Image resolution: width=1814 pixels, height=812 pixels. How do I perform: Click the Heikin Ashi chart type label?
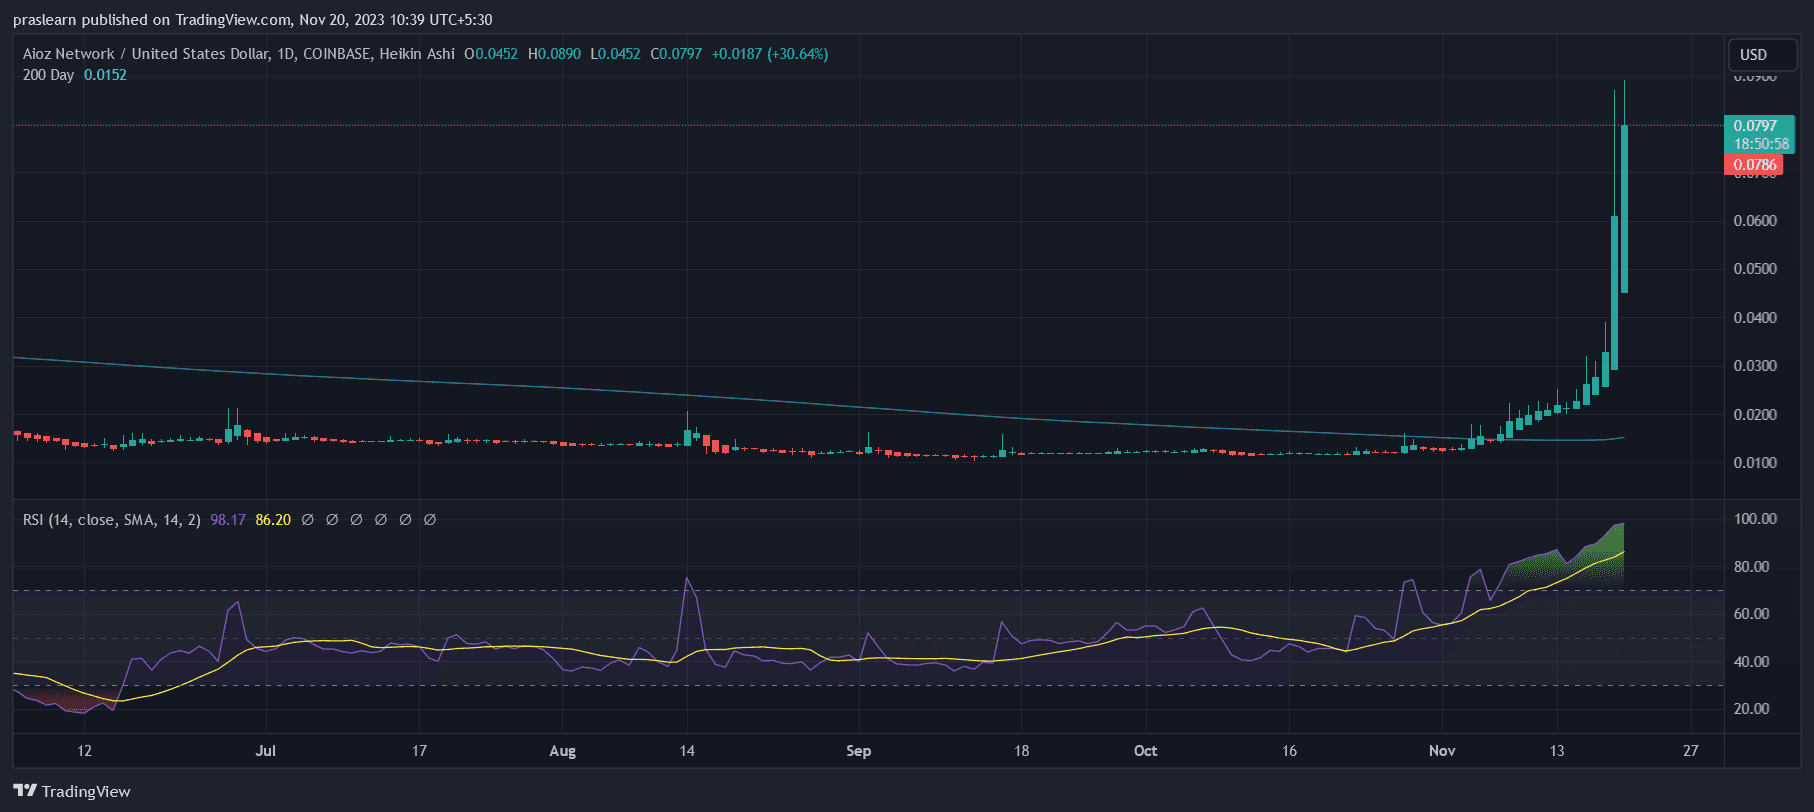point(417,54)
